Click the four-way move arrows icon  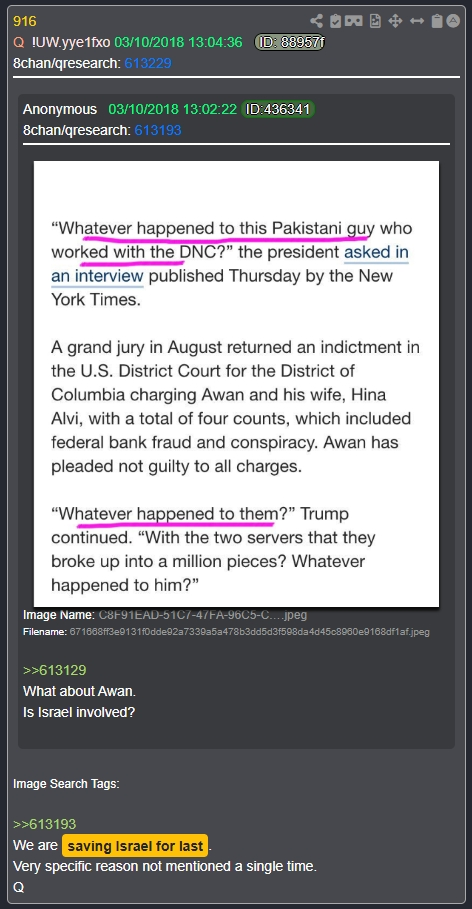coord(395,21)
